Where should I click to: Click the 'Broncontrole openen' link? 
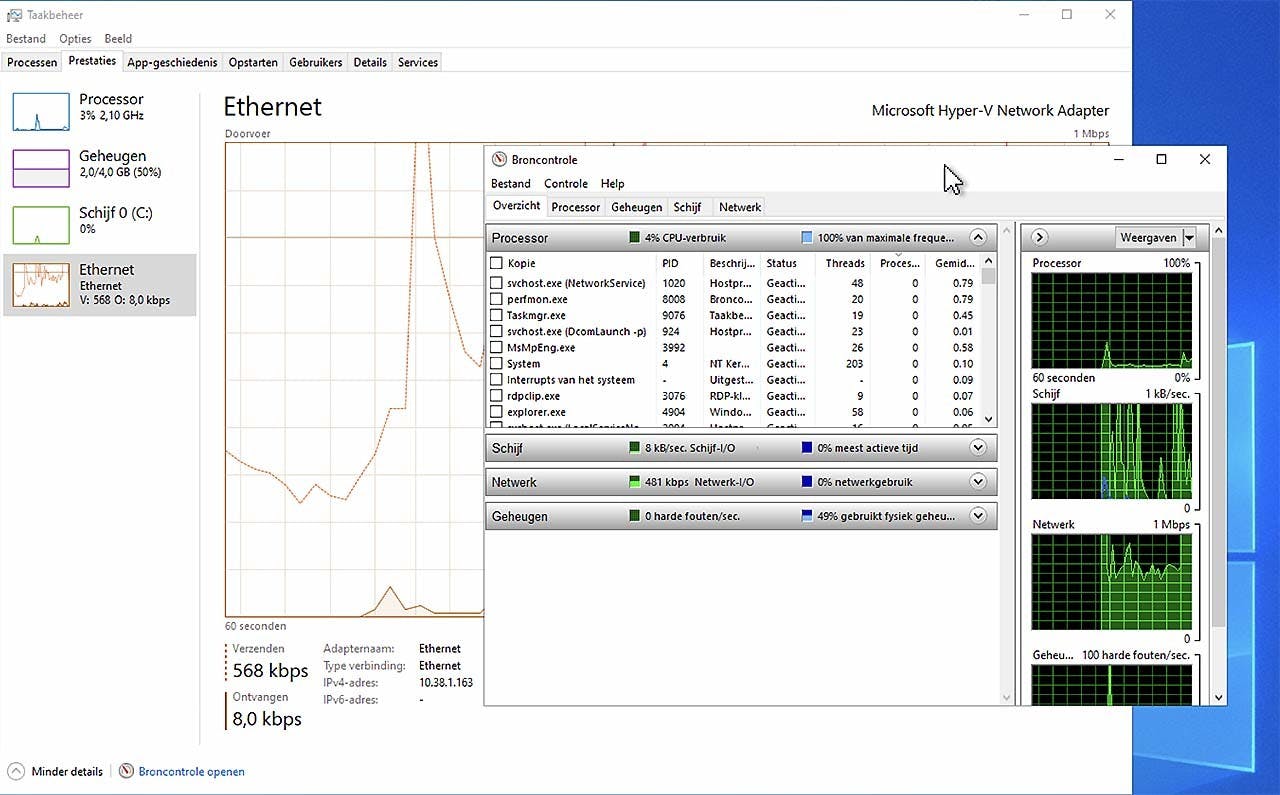[x=190, y=771]
